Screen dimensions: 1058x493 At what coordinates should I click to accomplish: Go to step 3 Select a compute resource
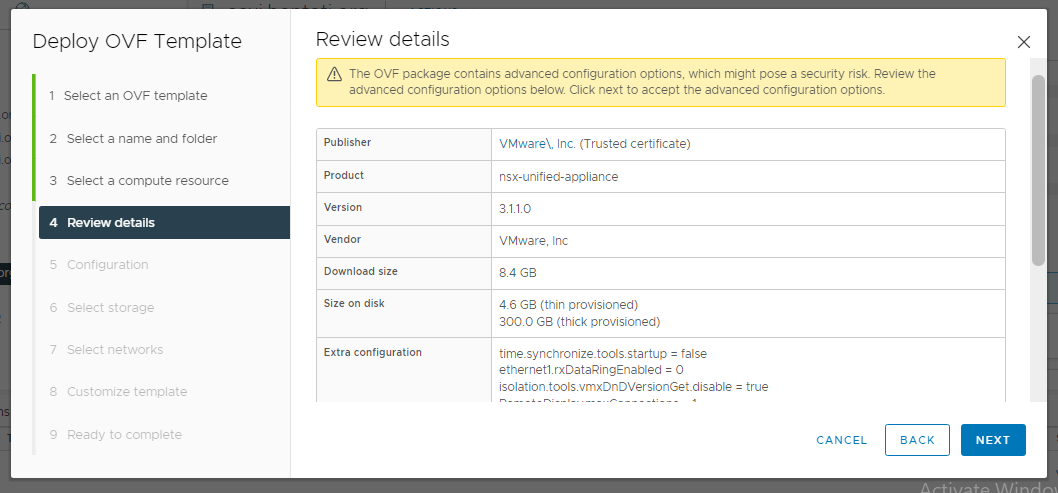pos(139,181)
